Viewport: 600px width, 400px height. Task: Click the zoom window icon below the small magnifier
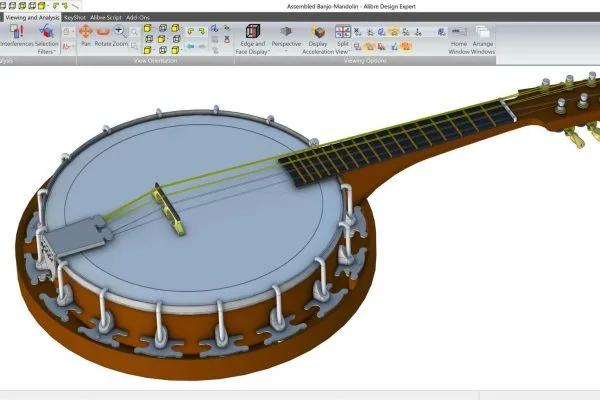pos(134,46)
